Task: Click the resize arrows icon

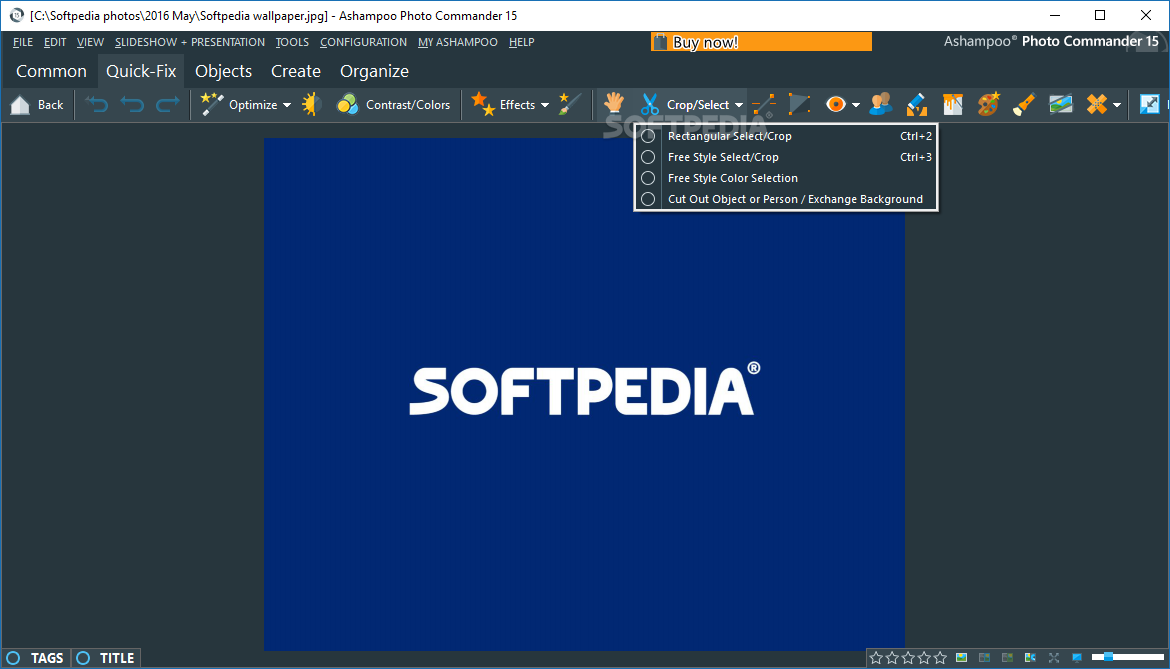Action: tap(1150, 104)
